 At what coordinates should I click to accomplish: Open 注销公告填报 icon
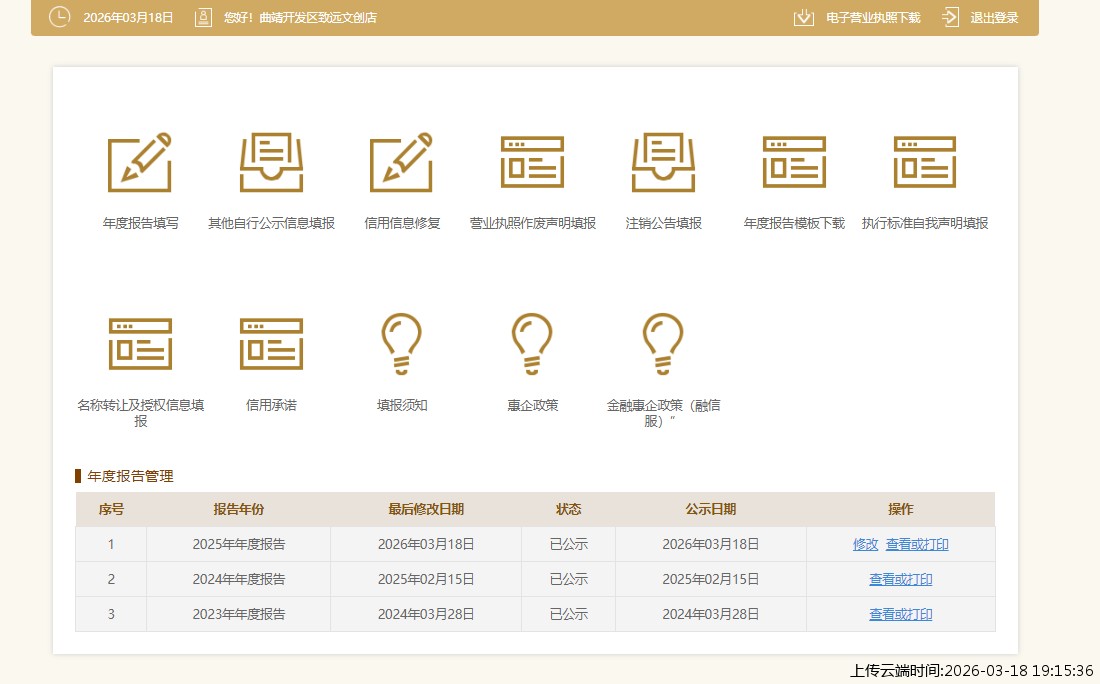[663, 163]
